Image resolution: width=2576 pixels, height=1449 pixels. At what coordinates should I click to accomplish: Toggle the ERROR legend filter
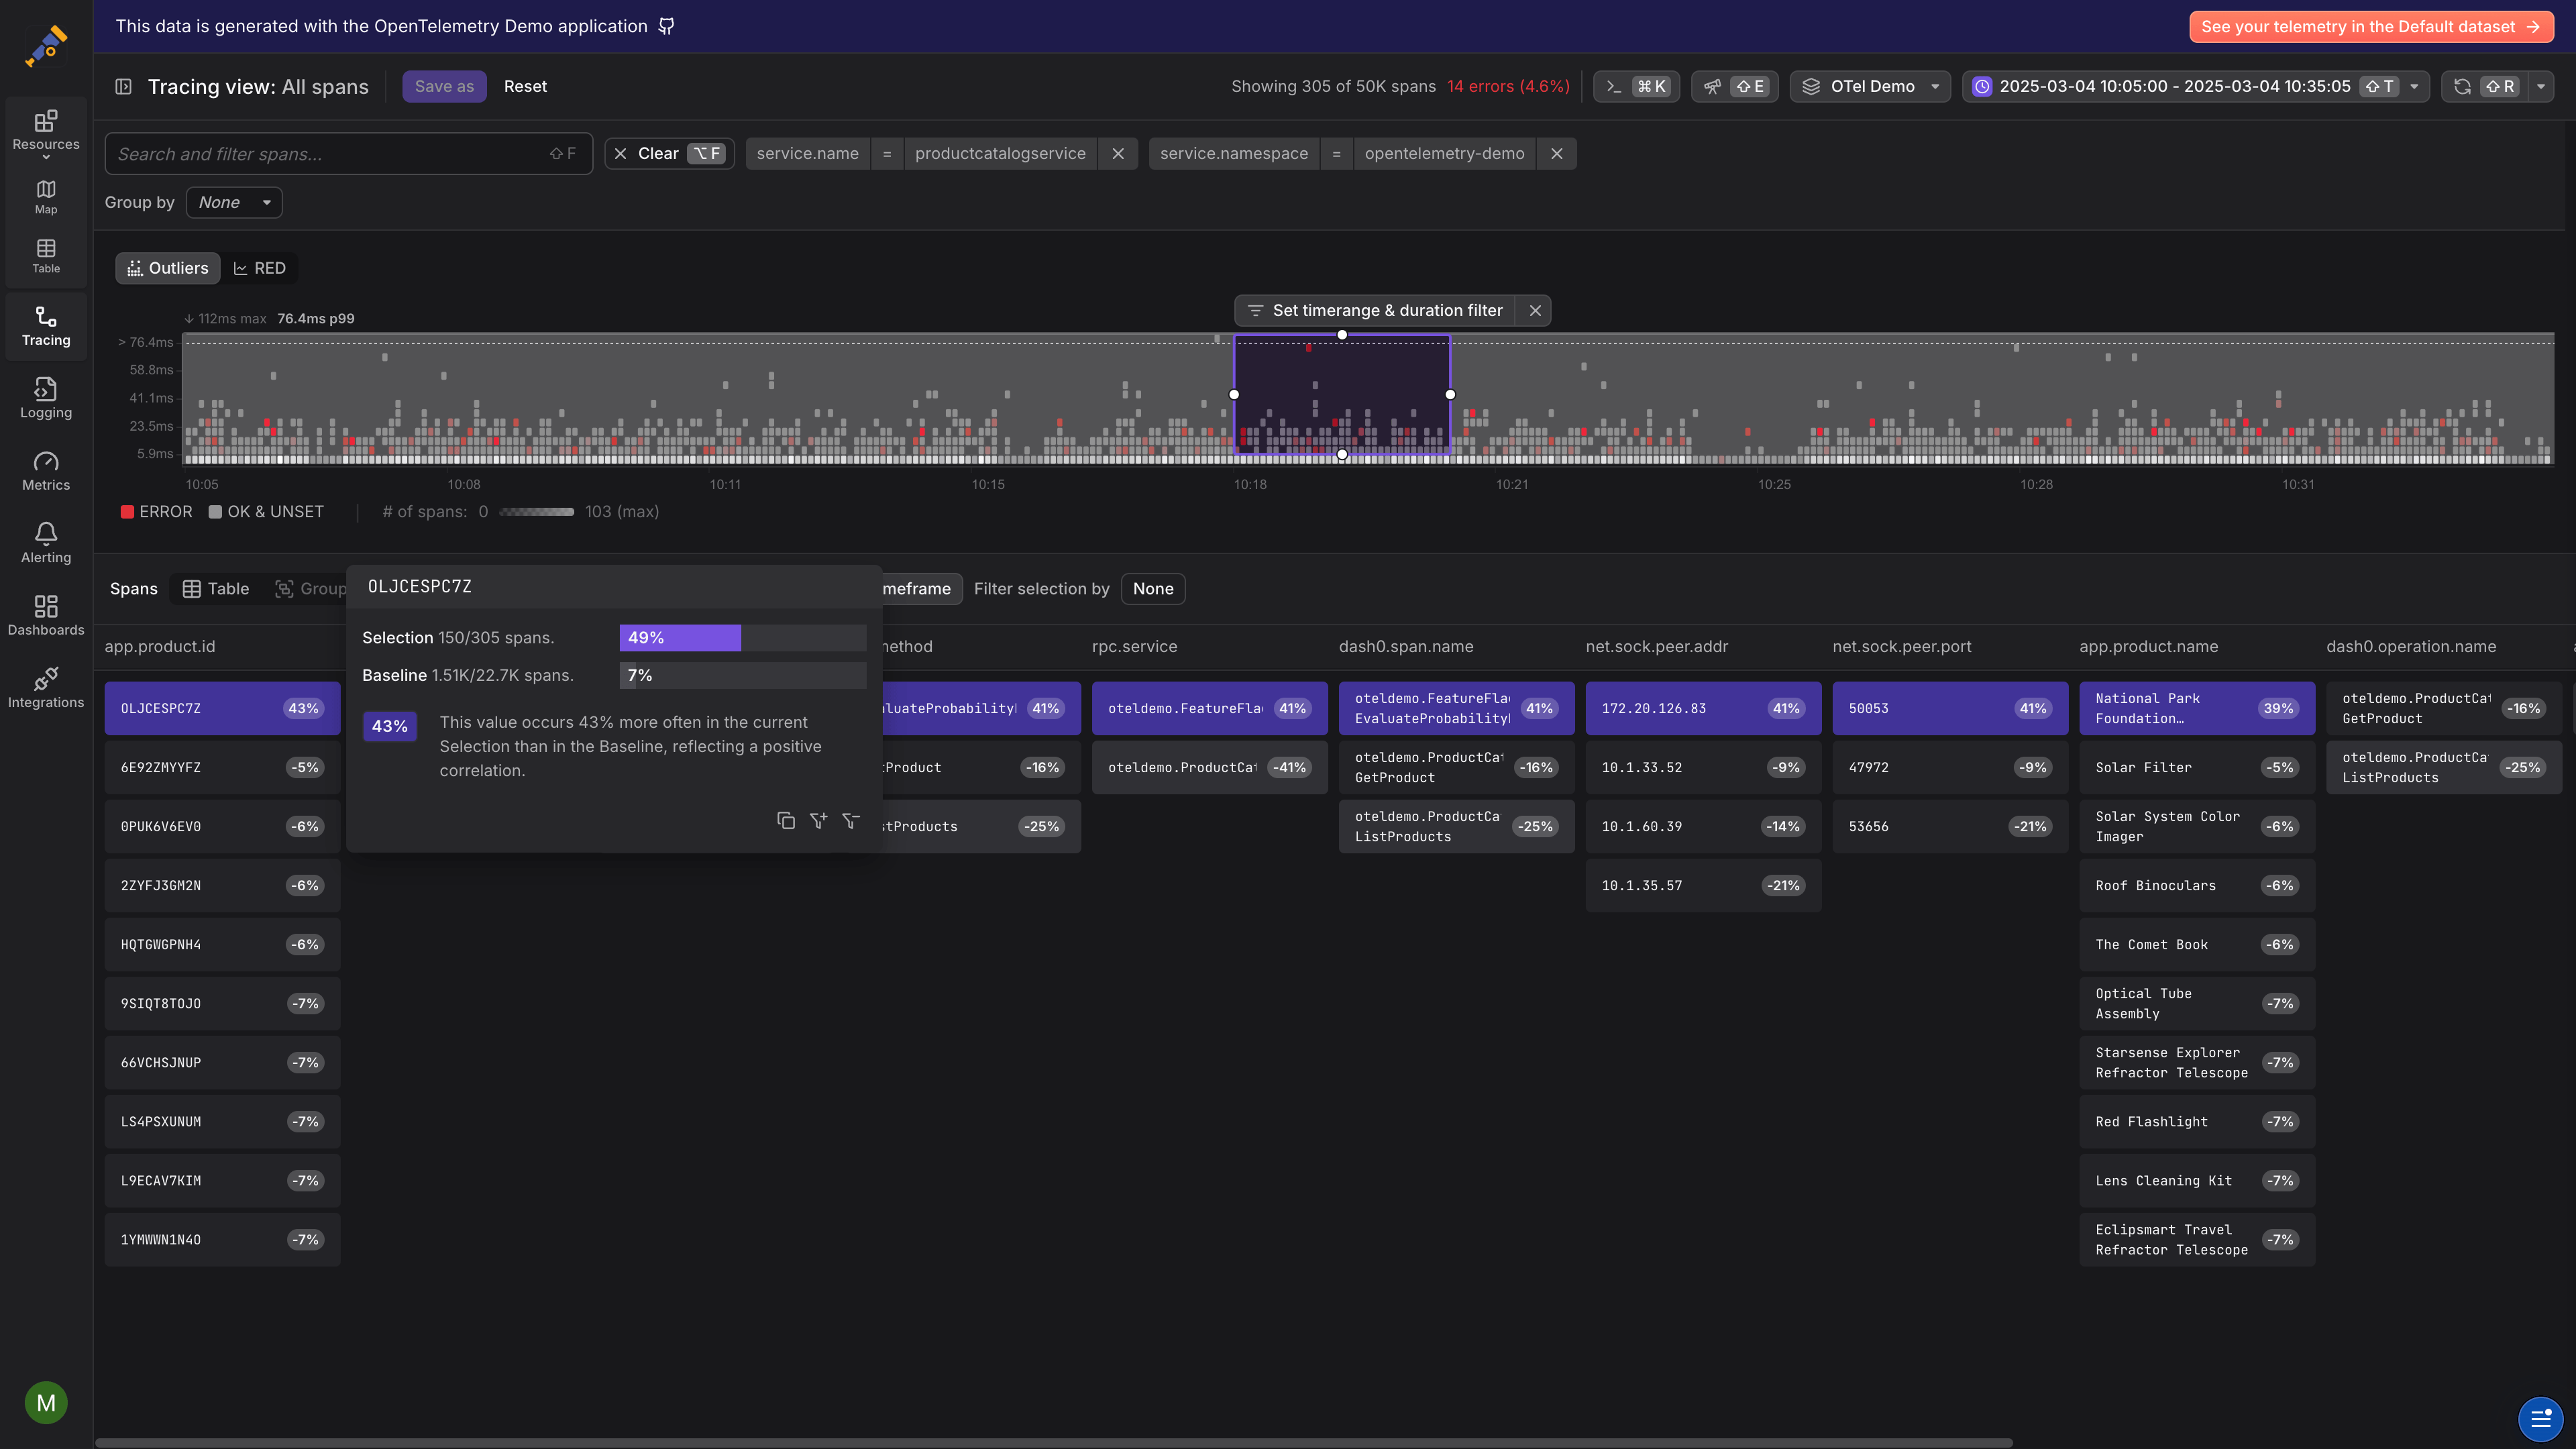click(x=157, y=511)
